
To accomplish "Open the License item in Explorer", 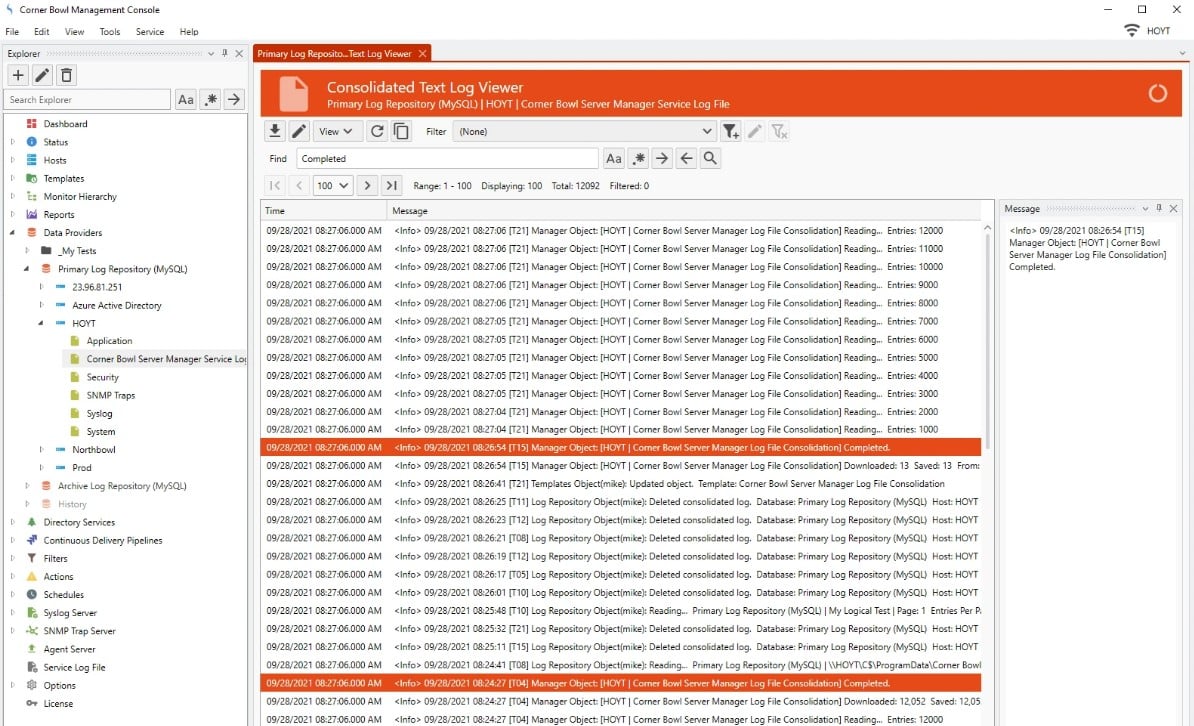I will pyautogui.click(x=58, y=704).
